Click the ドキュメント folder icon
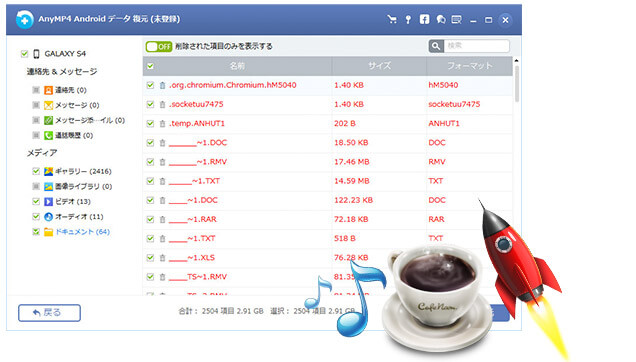The width and height of the screenshot is (636, 362). click(x=48, y=232)
